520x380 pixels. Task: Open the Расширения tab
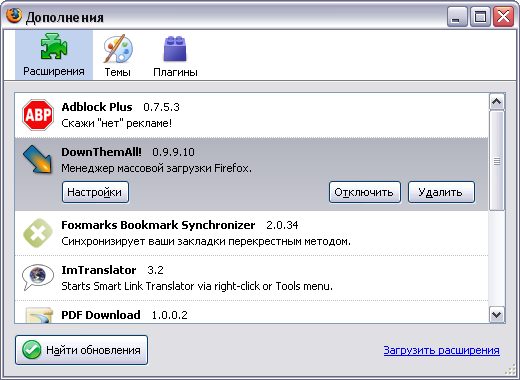click(54, 55)
